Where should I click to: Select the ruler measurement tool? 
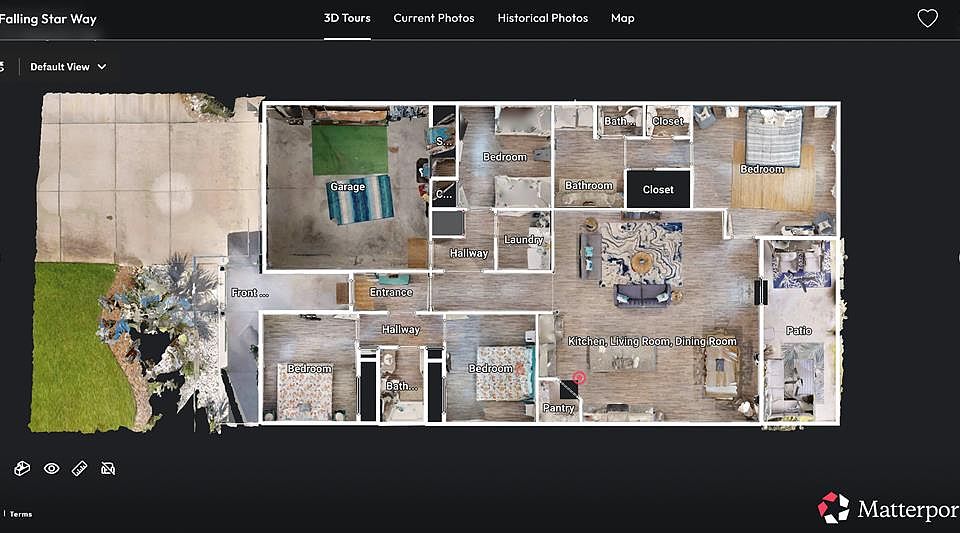(x=80, y=468)
